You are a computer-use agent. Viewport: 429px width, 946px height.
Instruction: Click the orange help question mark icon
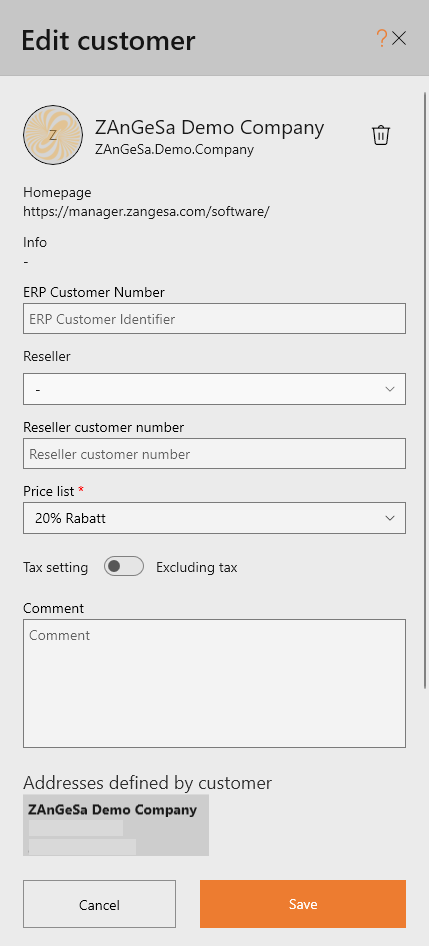[381, 39]
